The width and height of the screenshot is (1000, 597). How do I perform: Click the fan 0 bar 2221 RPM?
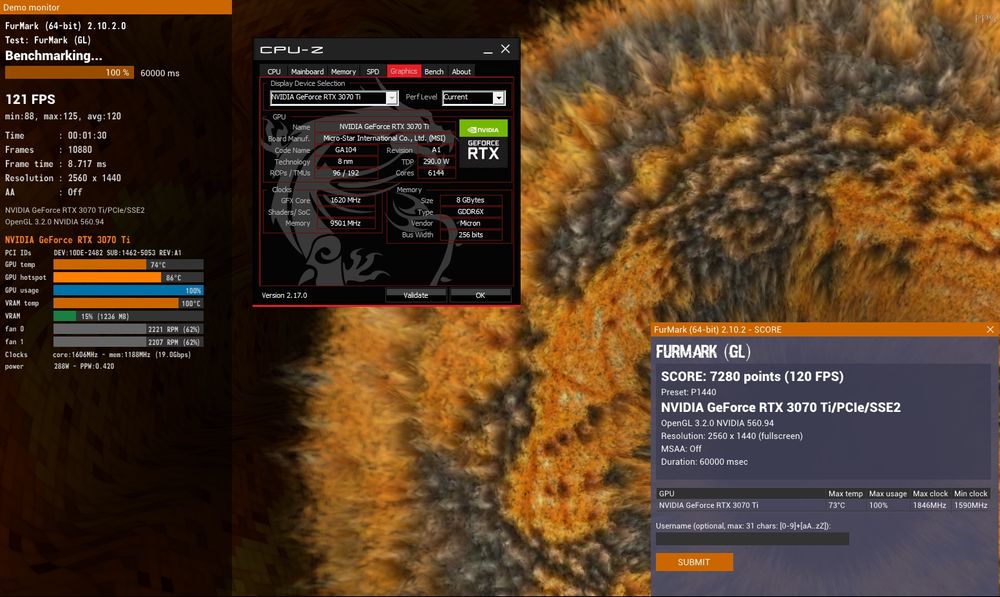pyautogui.click(x=128, y=329)
